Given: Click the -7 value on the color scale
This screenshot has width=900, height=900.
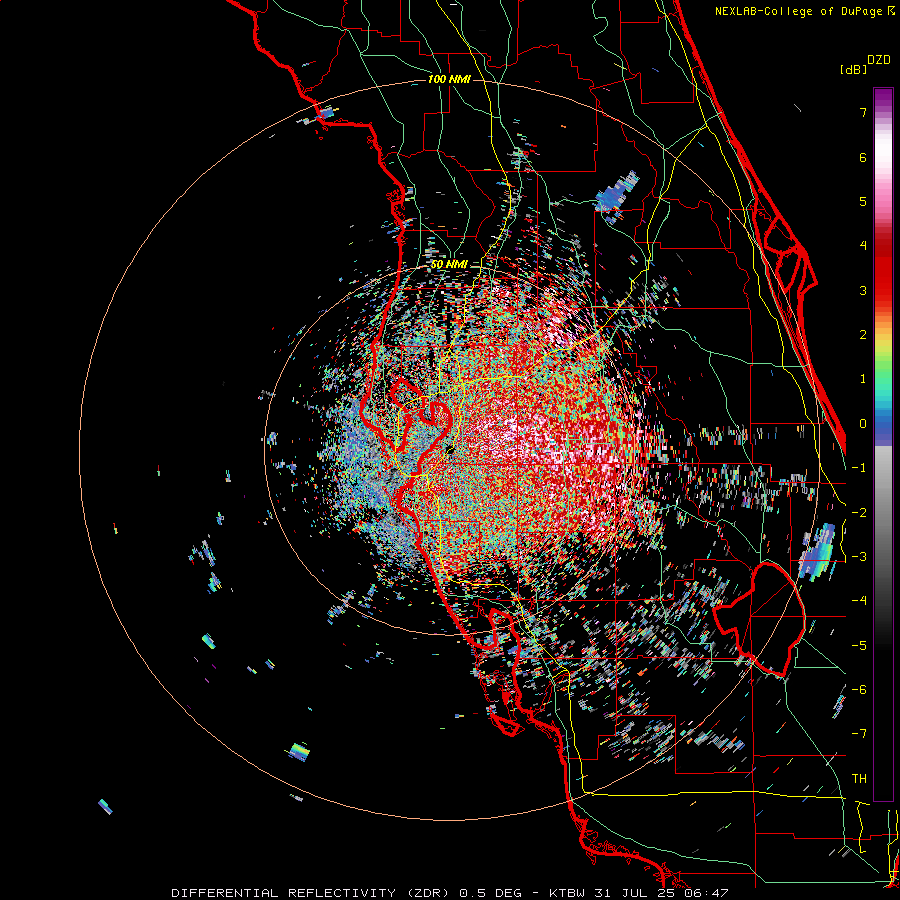Looking at the screenshot, I should (x=859, y=734).
